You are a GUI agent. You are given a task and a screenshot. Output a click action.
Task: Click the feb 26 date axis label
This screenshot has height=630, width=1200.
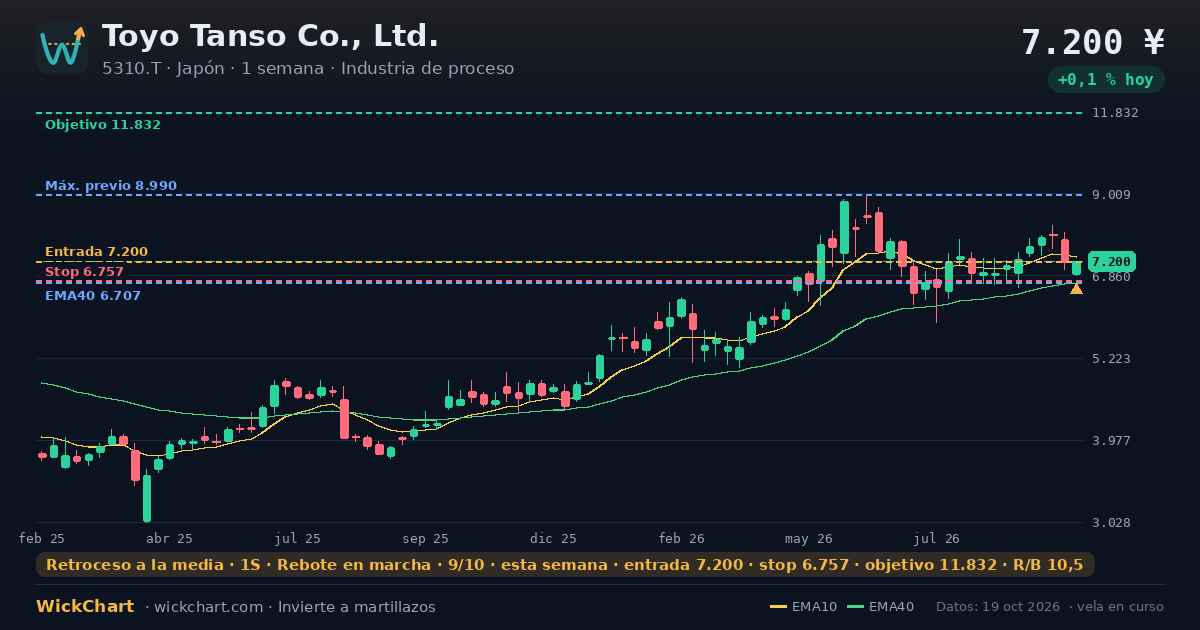point(682,538)
